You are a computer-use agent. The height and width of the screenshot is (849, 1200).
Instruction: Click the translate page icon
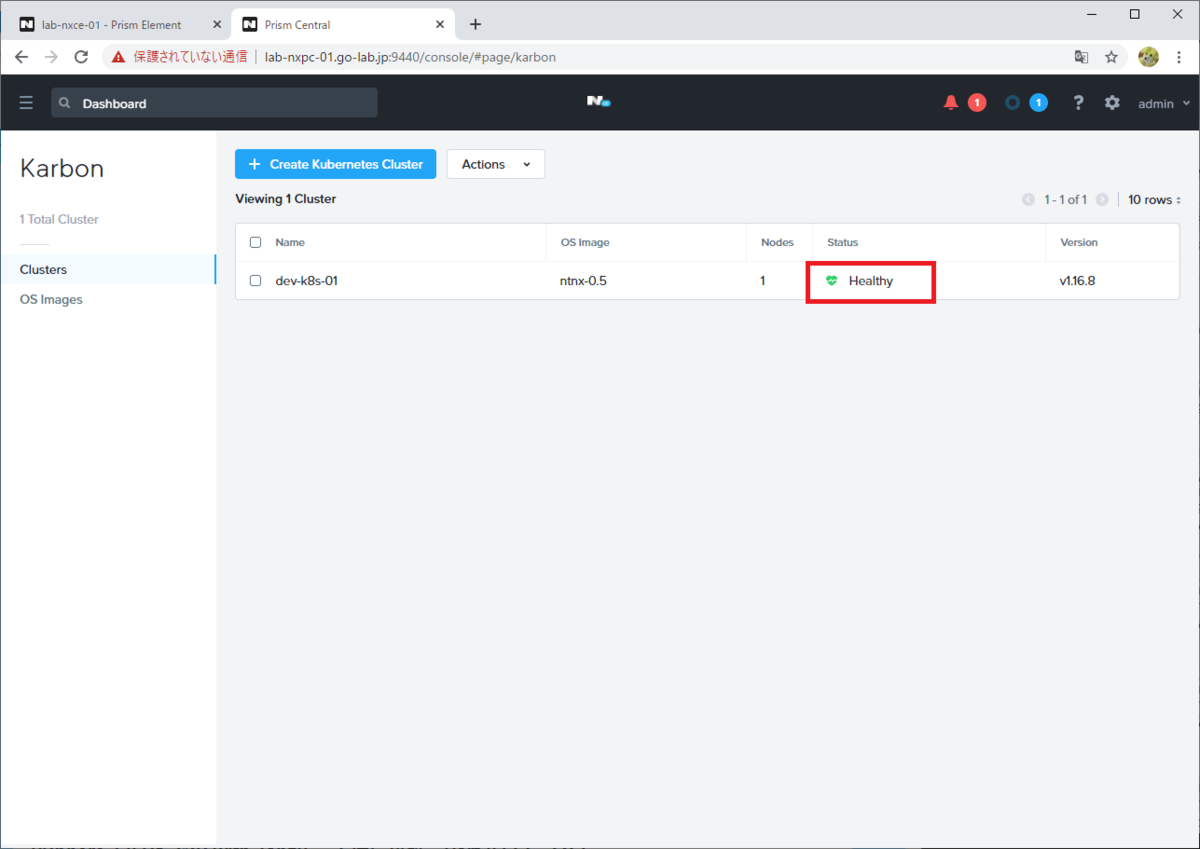(x=1081, y=57)
